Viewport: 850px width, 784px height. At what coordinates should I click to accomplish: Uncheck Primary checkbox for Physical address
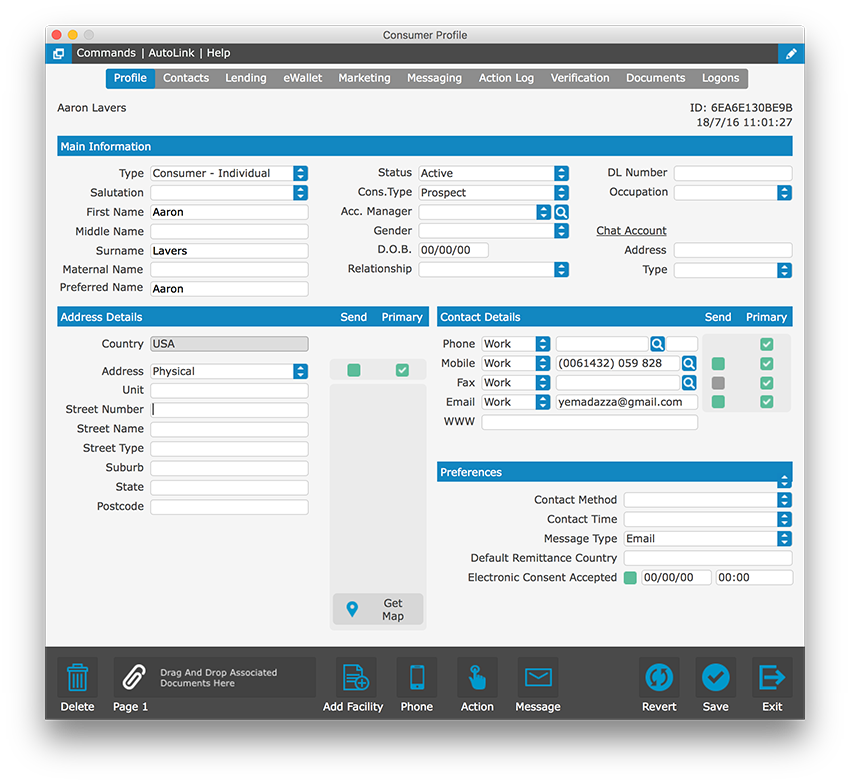click(x=402, y=371)
